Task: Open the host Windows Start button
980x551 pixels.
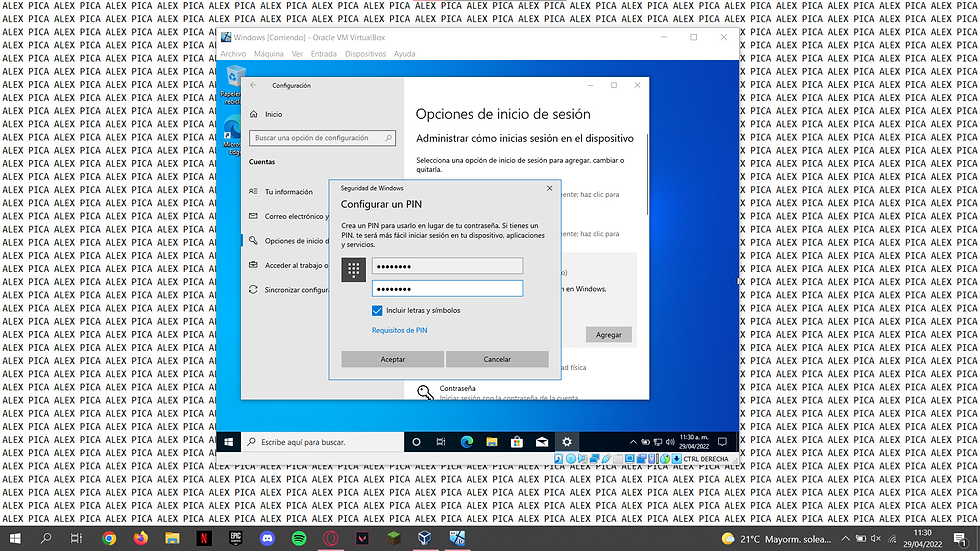Action: 15,539
